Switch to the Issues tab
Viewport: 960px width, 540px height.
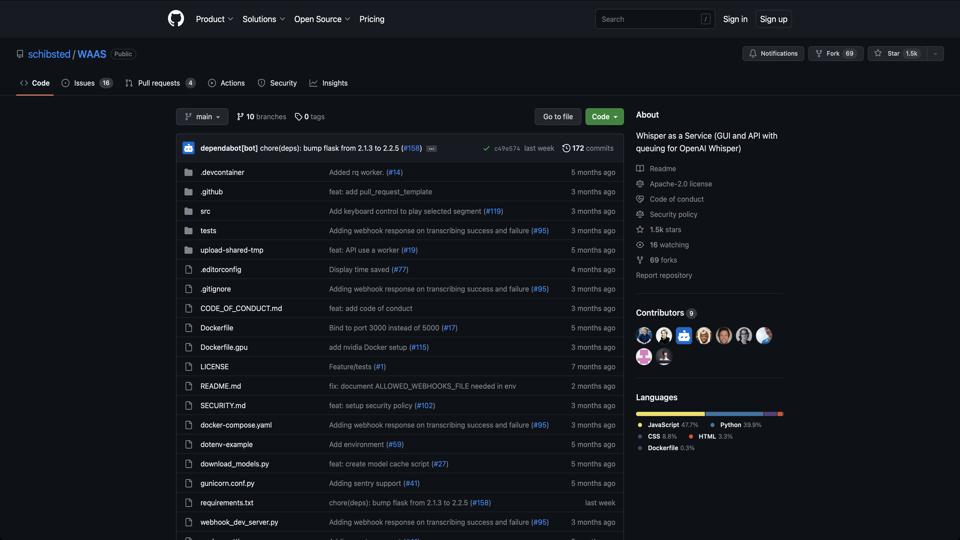pos(86,83)
